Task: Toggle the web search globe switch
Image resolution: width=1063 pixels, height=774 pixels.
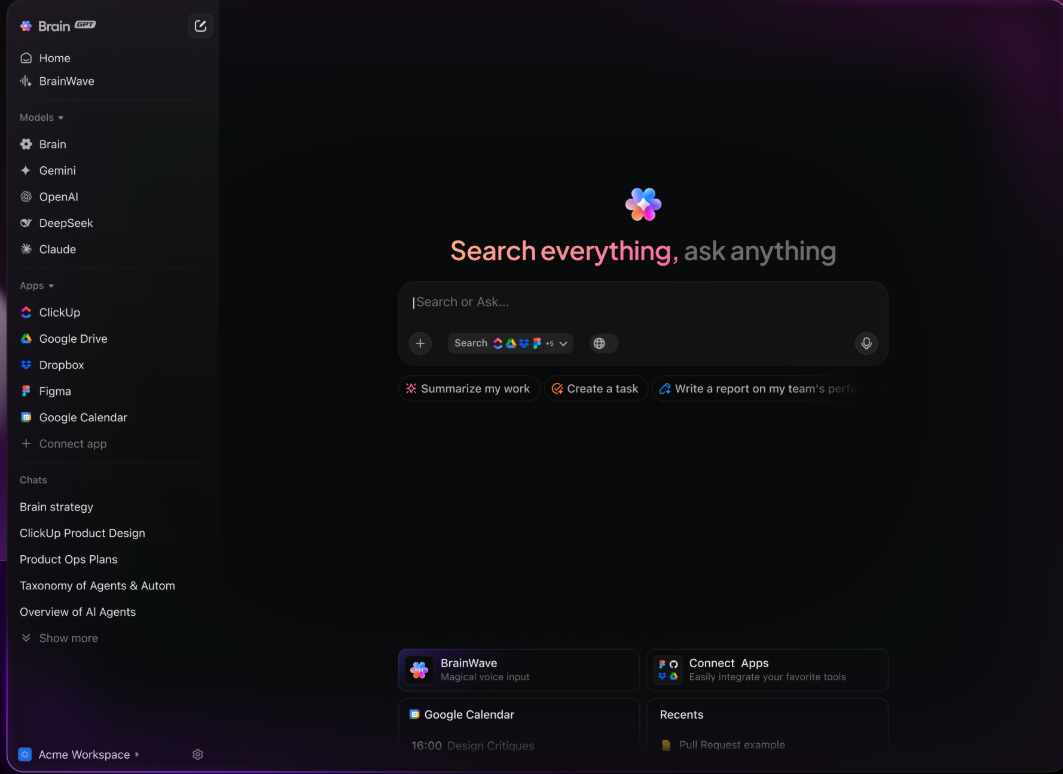Action: coord(603,344)
